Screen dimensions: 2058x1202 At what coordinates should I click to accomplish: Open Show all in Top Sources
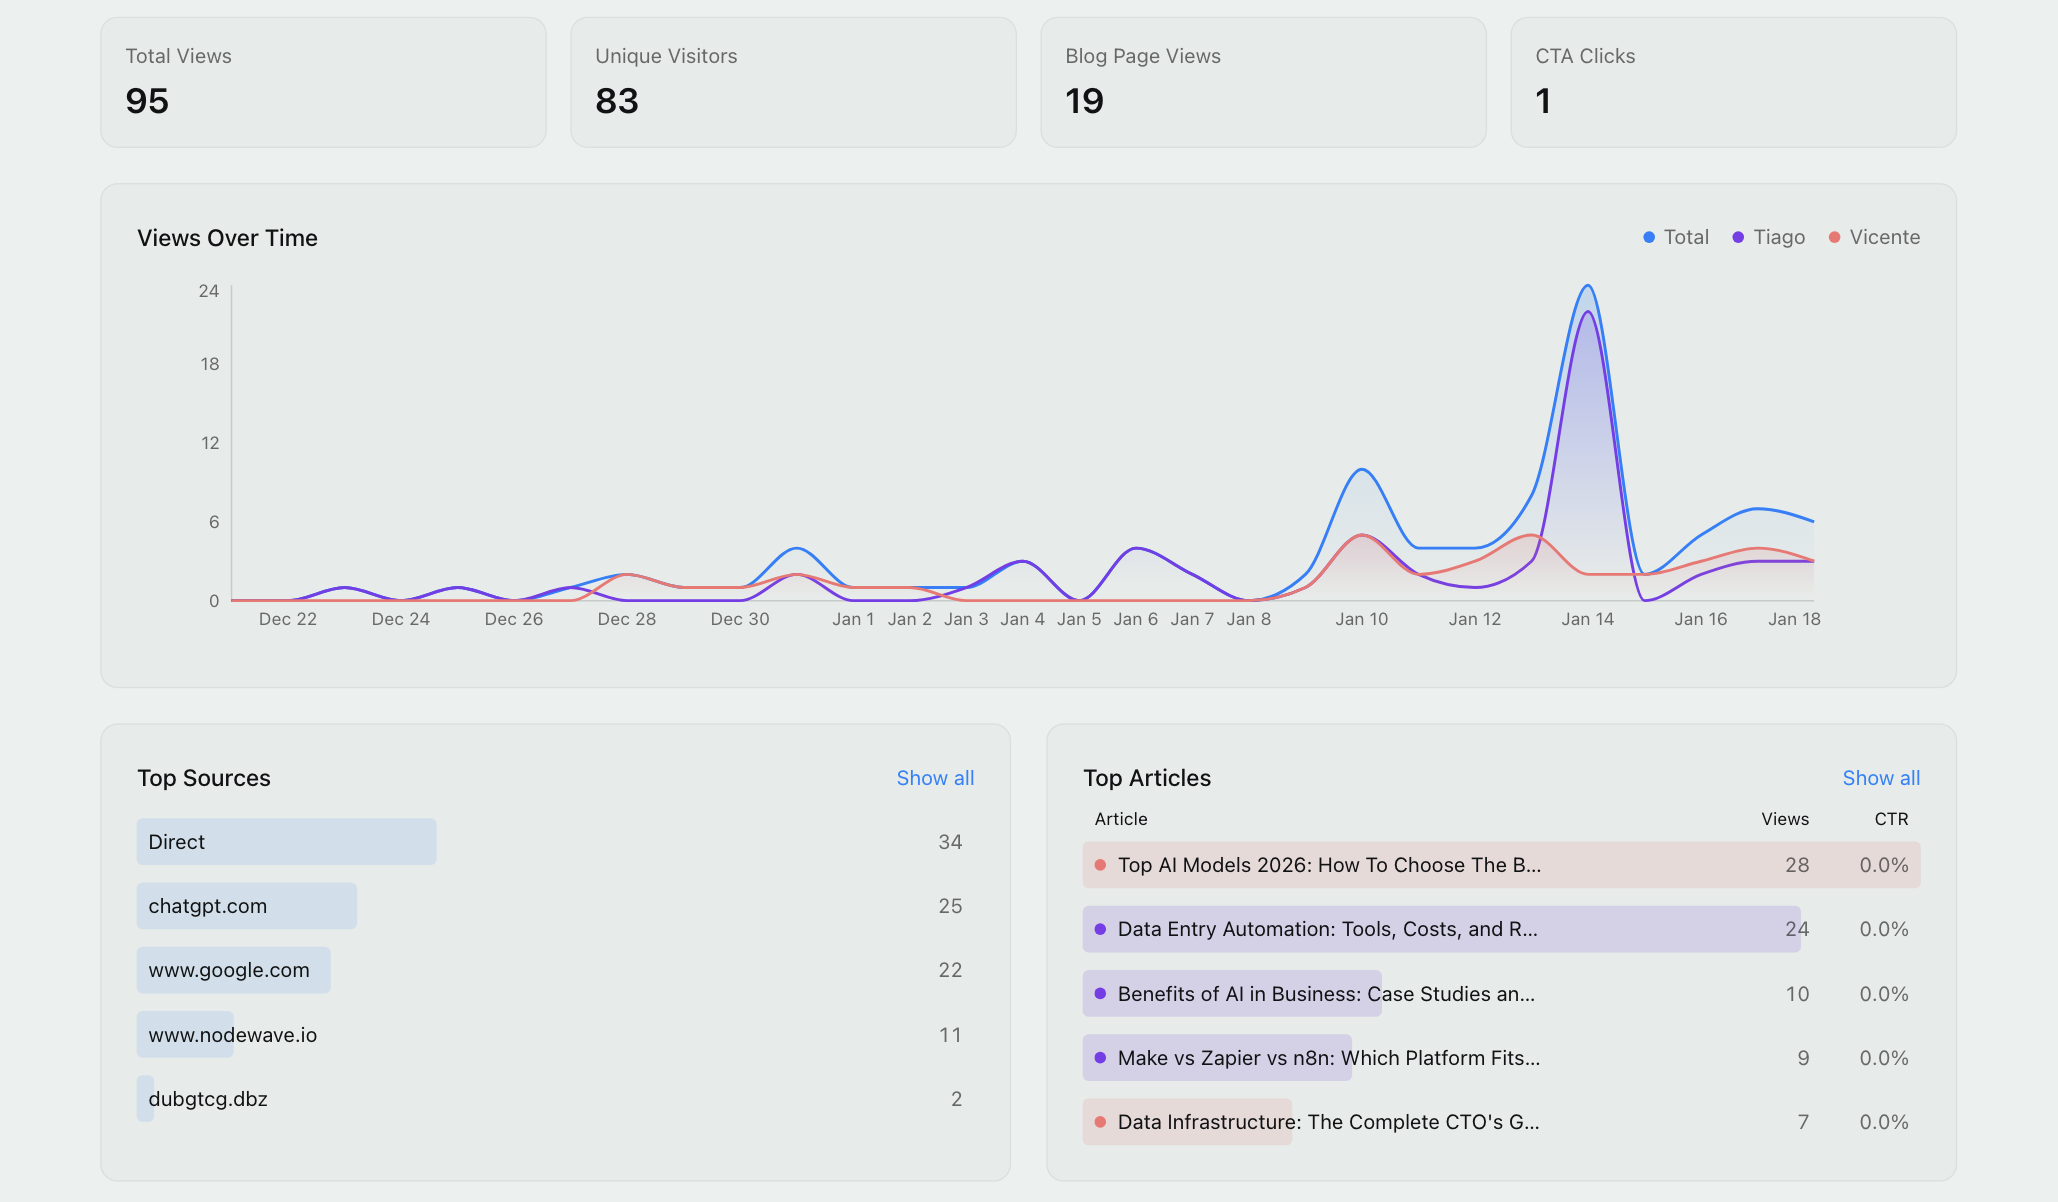(x=934, y=778)
